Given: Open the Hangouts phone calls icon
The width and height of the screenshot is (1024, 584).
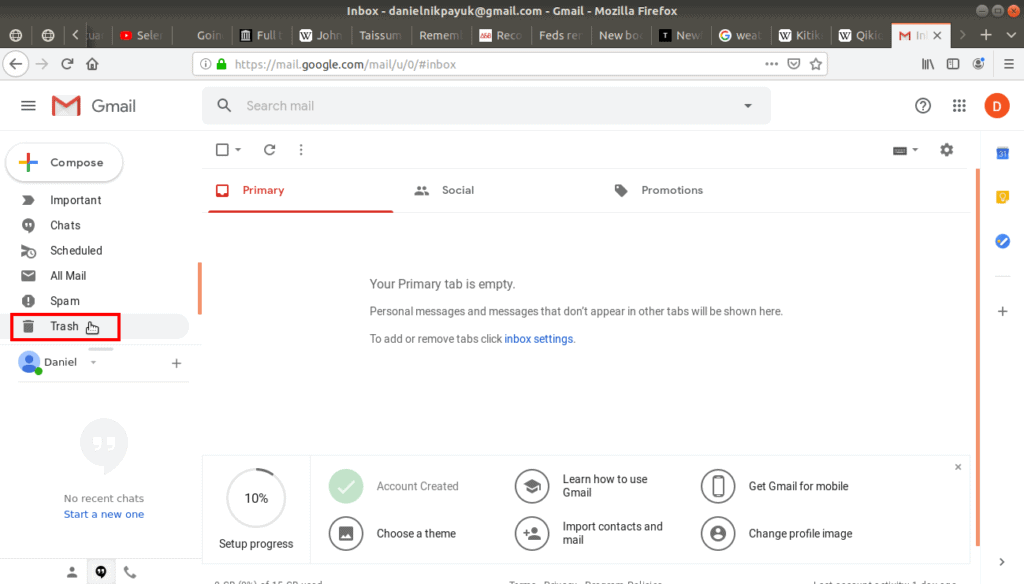Looking at the screenshot, I should (x=130, y=573).
